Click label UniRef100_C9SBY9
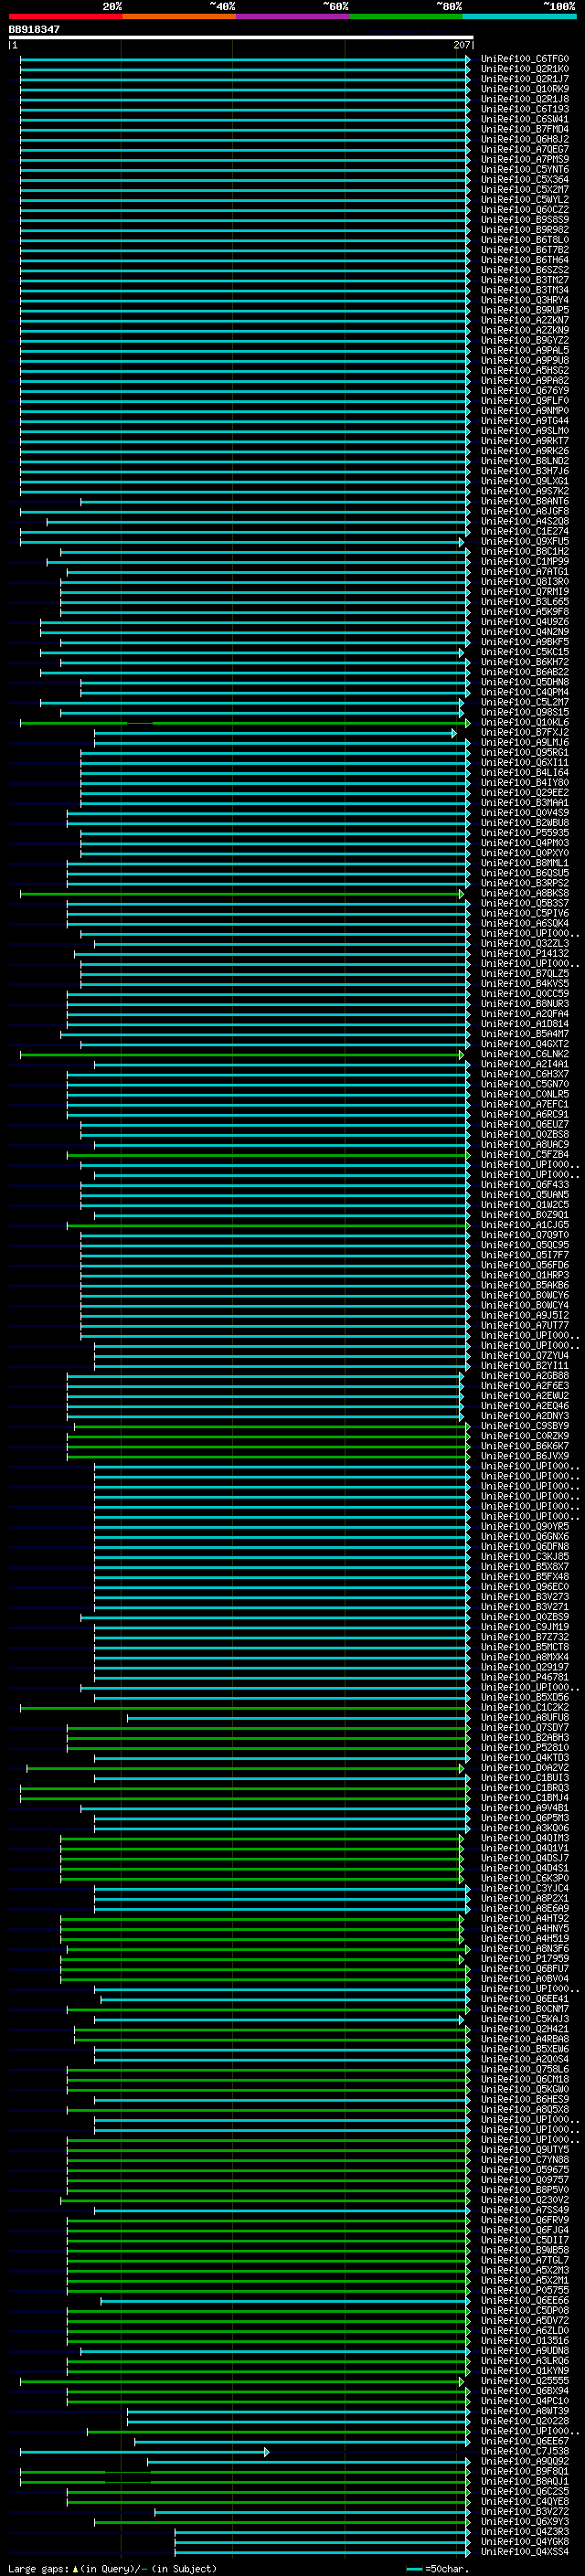This screenshot has height=2576, width=585. click(x=524, y=1426)
